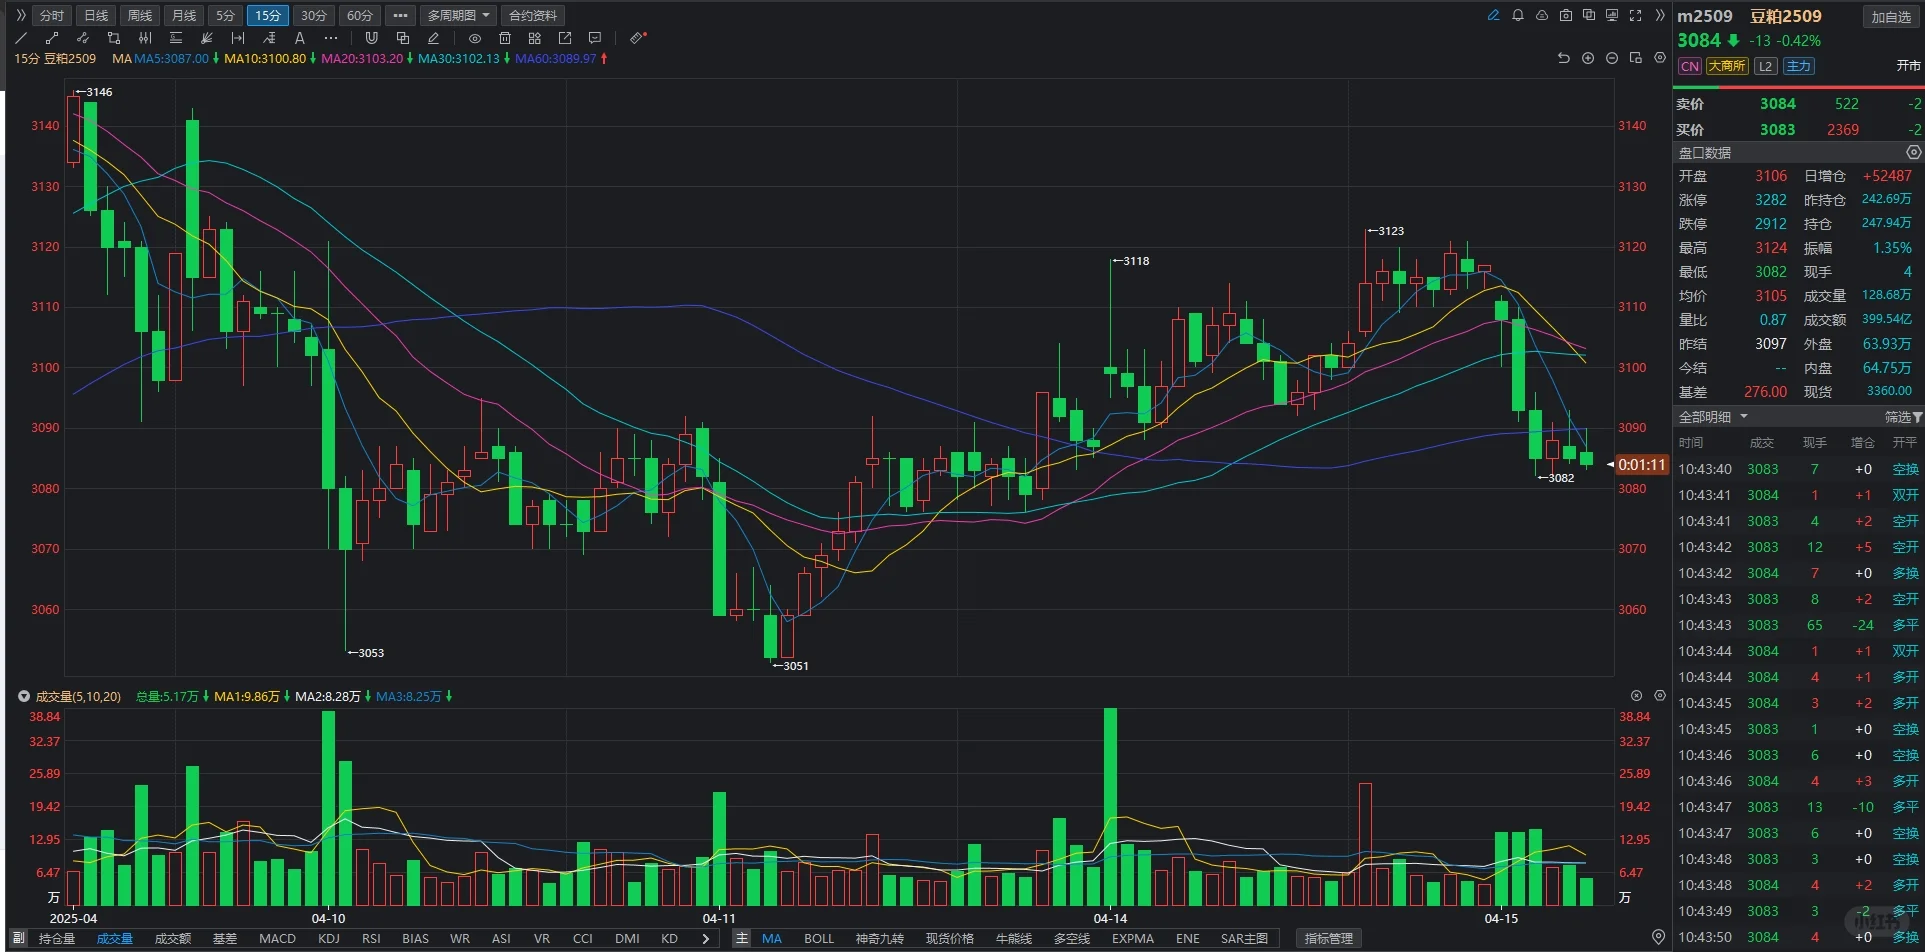The image size is (1925, 952).
Task: Click the export drawing share icon
Action: [x=565, y=38]
